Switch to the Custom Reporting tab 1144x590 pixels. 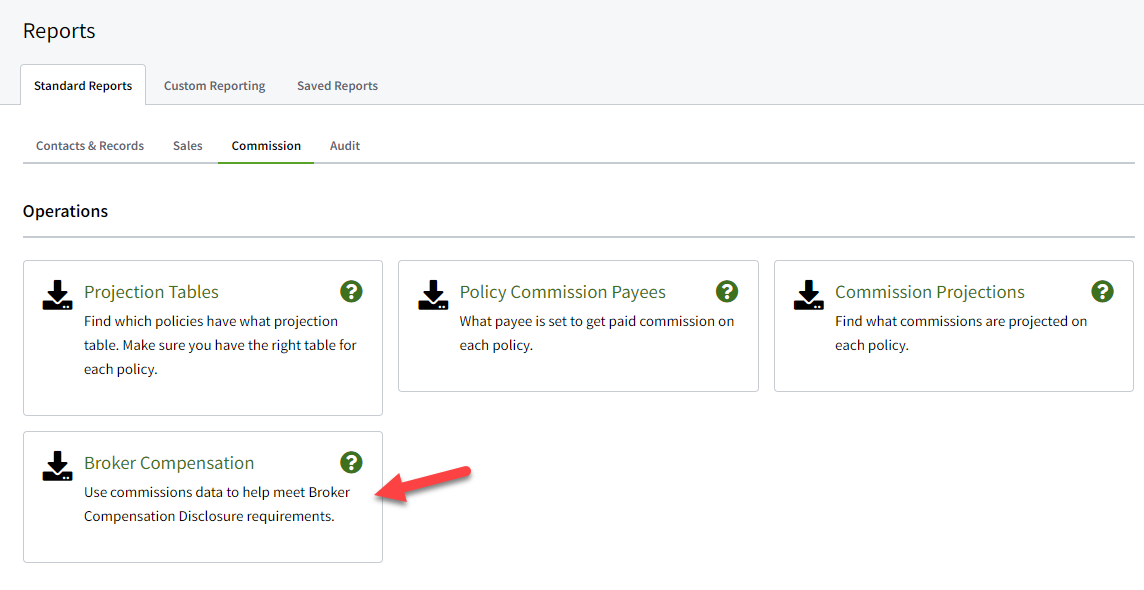[214, 85]
